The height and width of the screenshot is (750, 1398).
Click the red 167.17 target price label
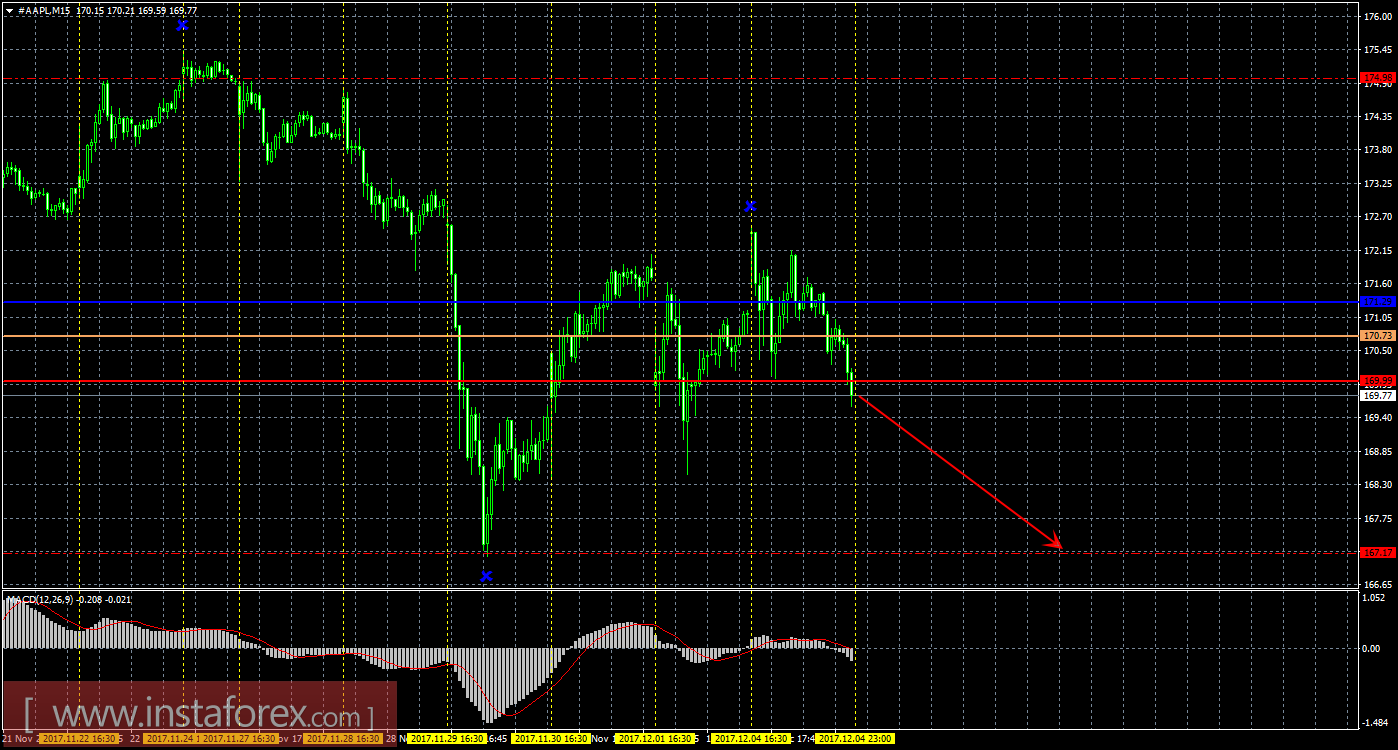[1378, 552]
